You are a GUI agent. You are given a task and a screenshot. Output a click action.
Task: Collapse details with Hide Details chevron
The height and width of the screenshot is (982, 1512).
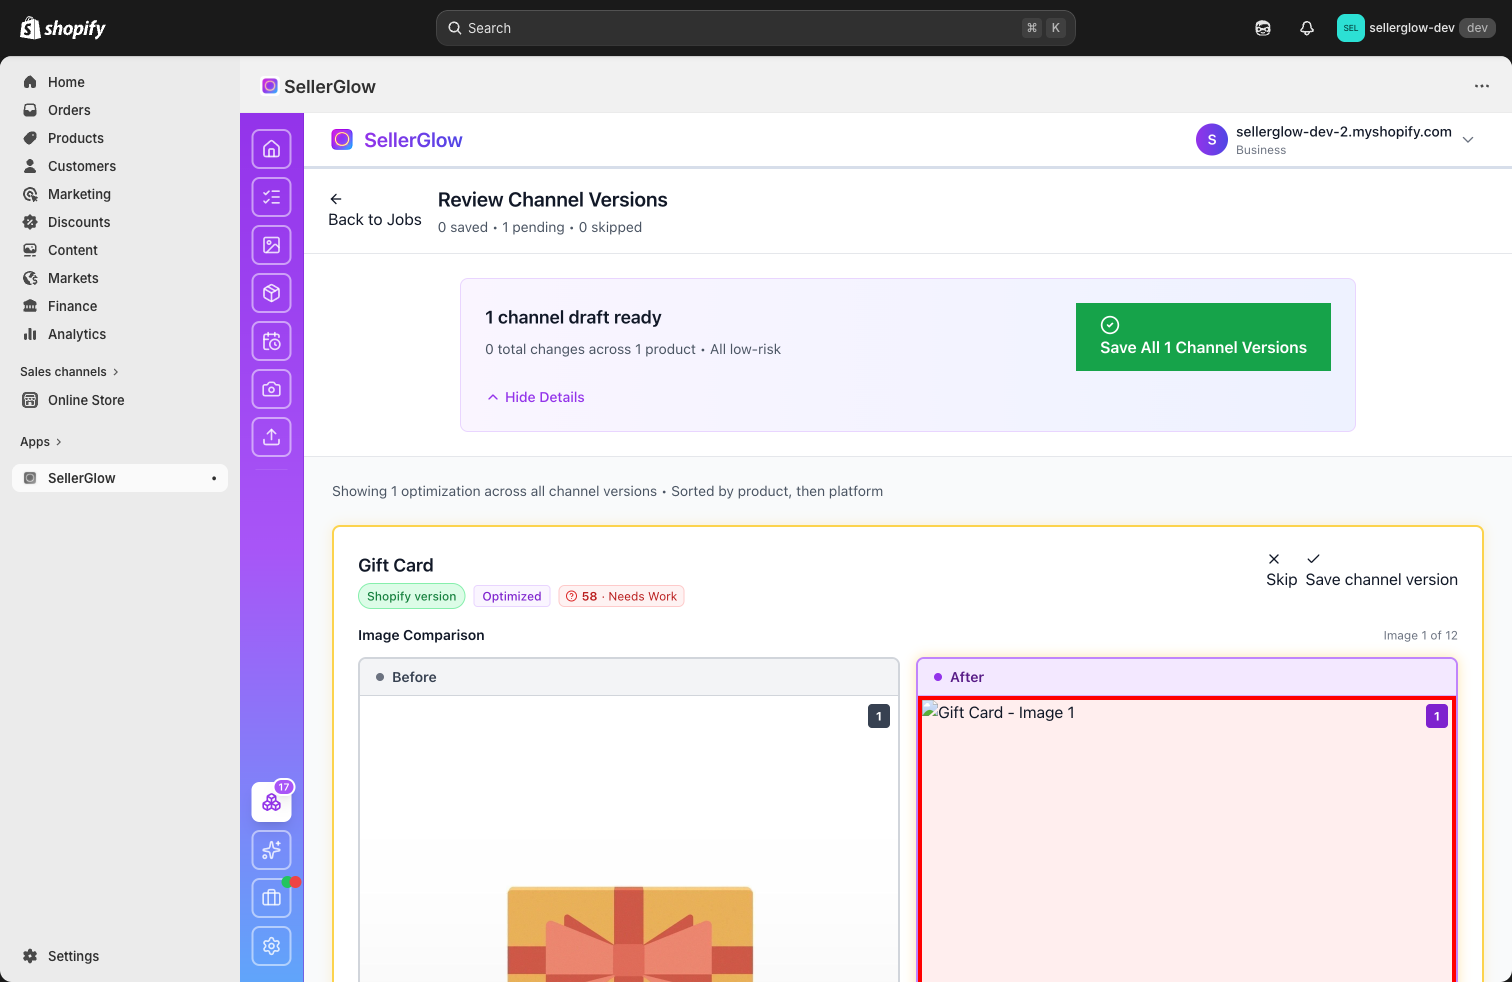coord(535,397)
